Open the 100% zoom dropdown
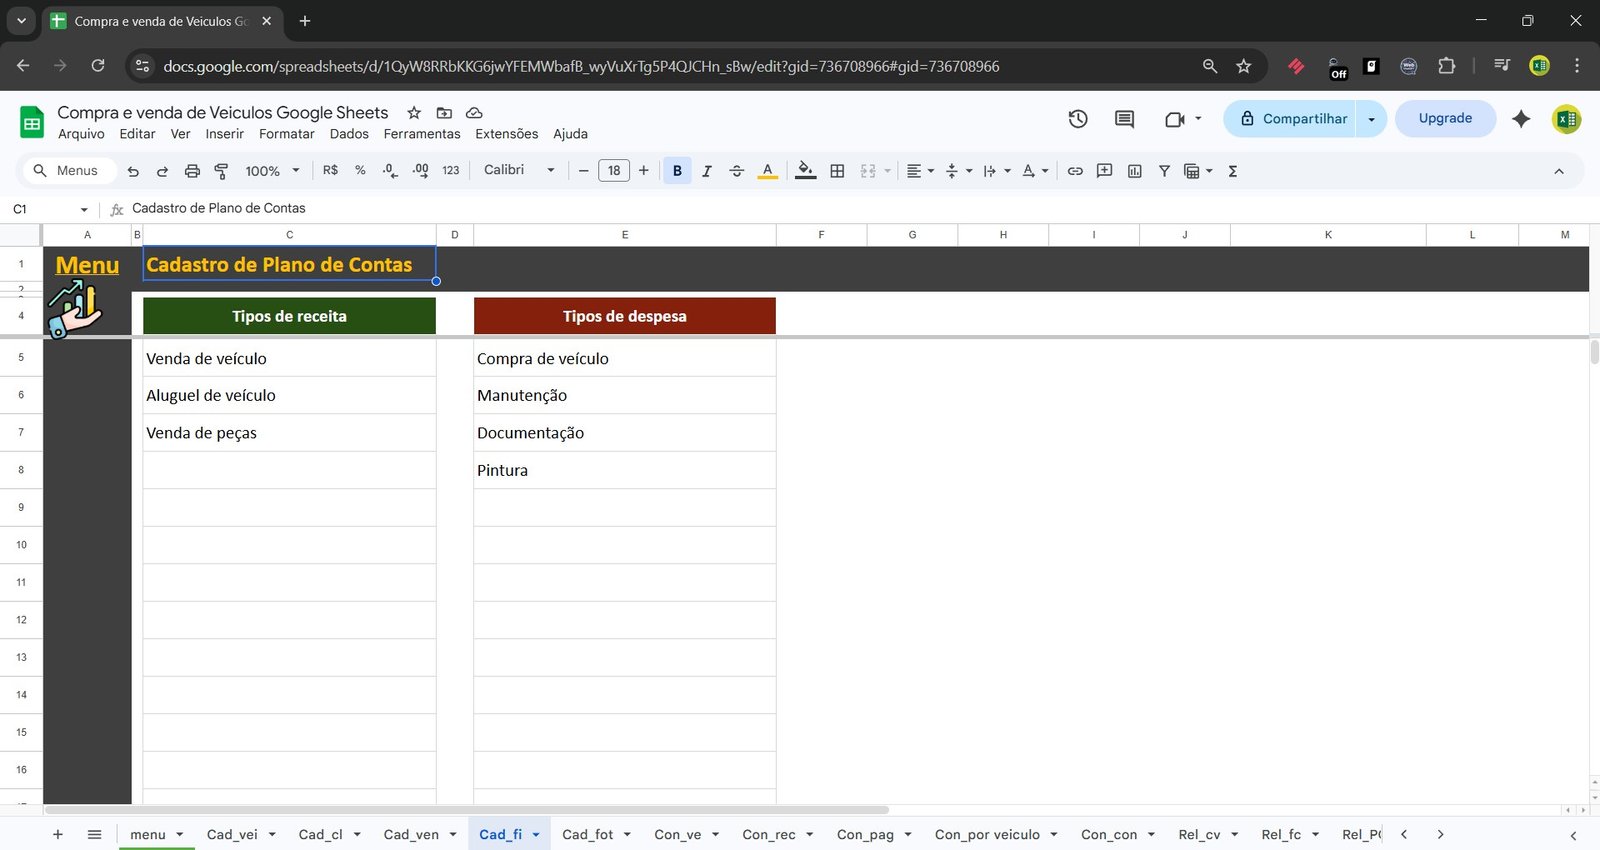1600x850 pixels. tap(272, 171)
